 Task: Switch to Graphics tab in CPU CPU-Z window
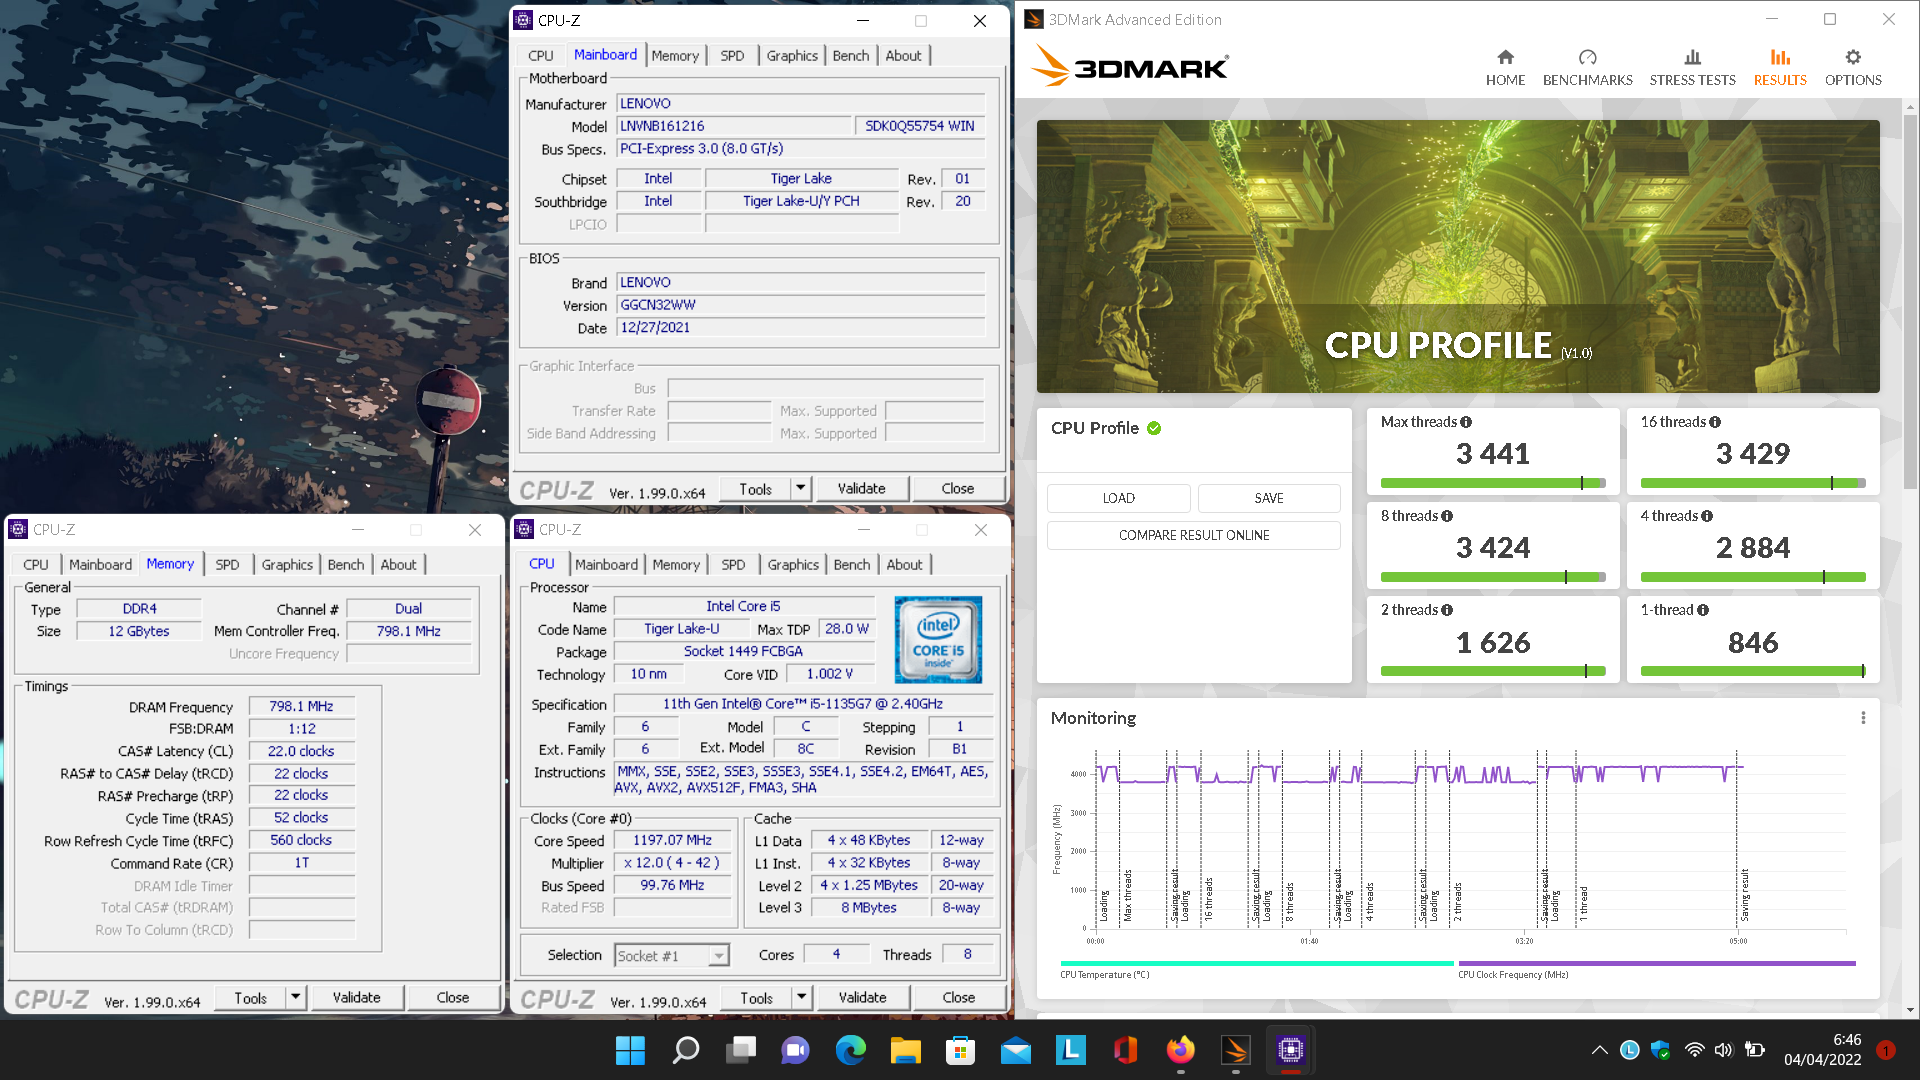(793, 565)
